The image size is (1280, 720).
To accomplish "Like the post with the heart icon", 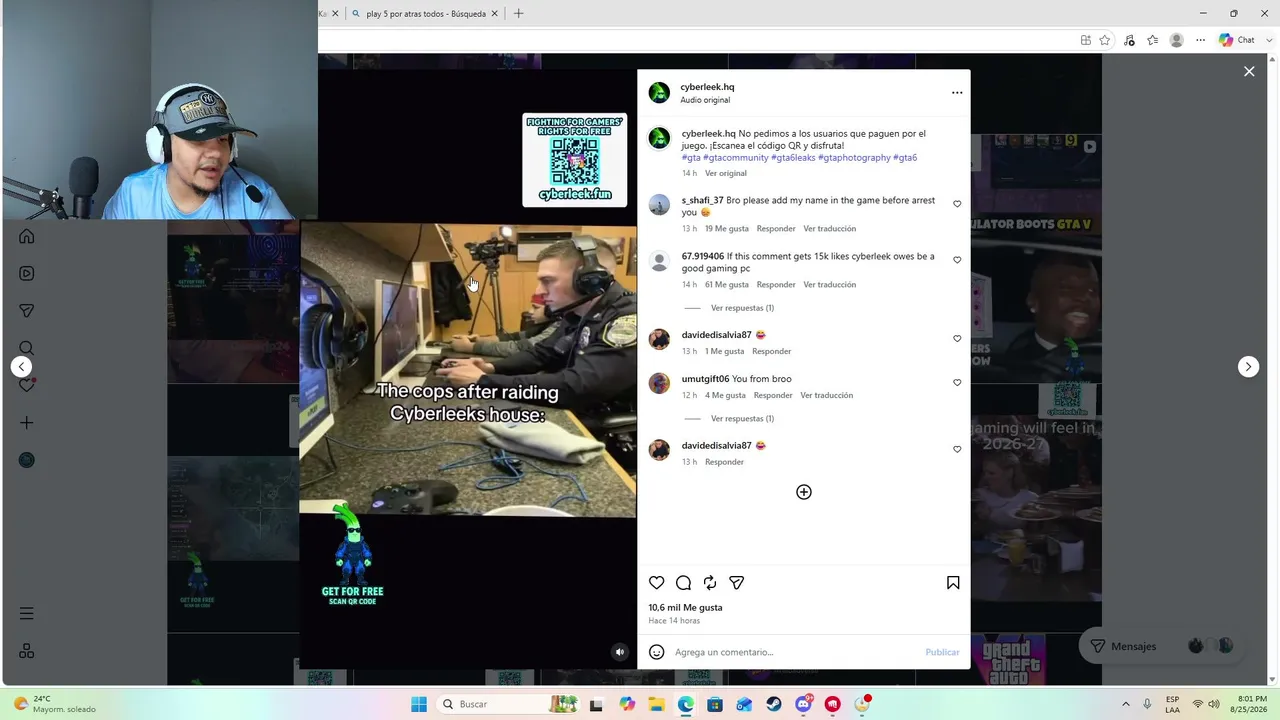I will point(657,583).
